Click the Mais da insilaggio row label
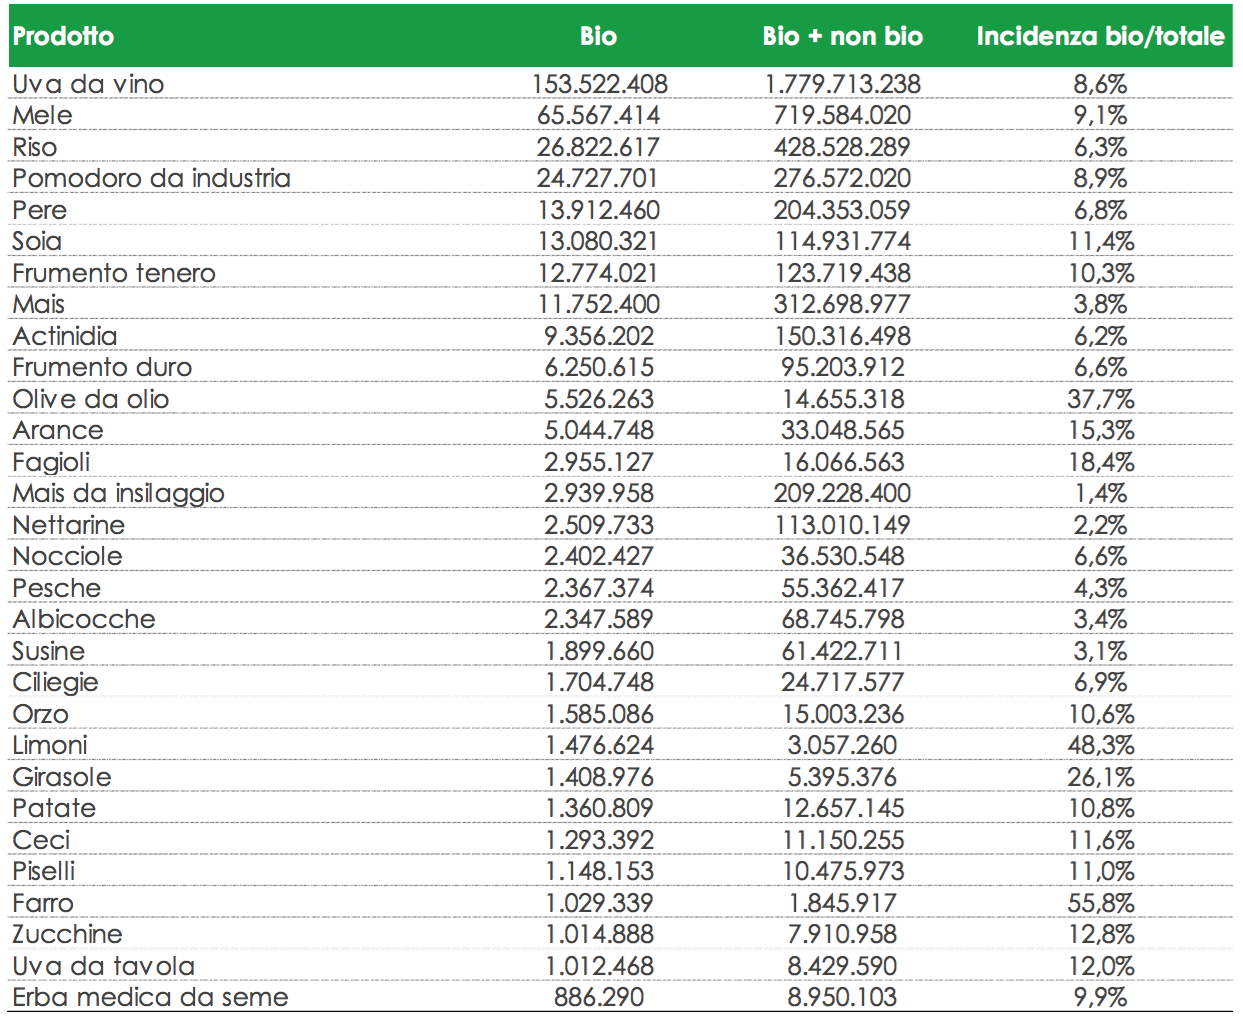The image size is (1243, 1018). pos(118,494)
